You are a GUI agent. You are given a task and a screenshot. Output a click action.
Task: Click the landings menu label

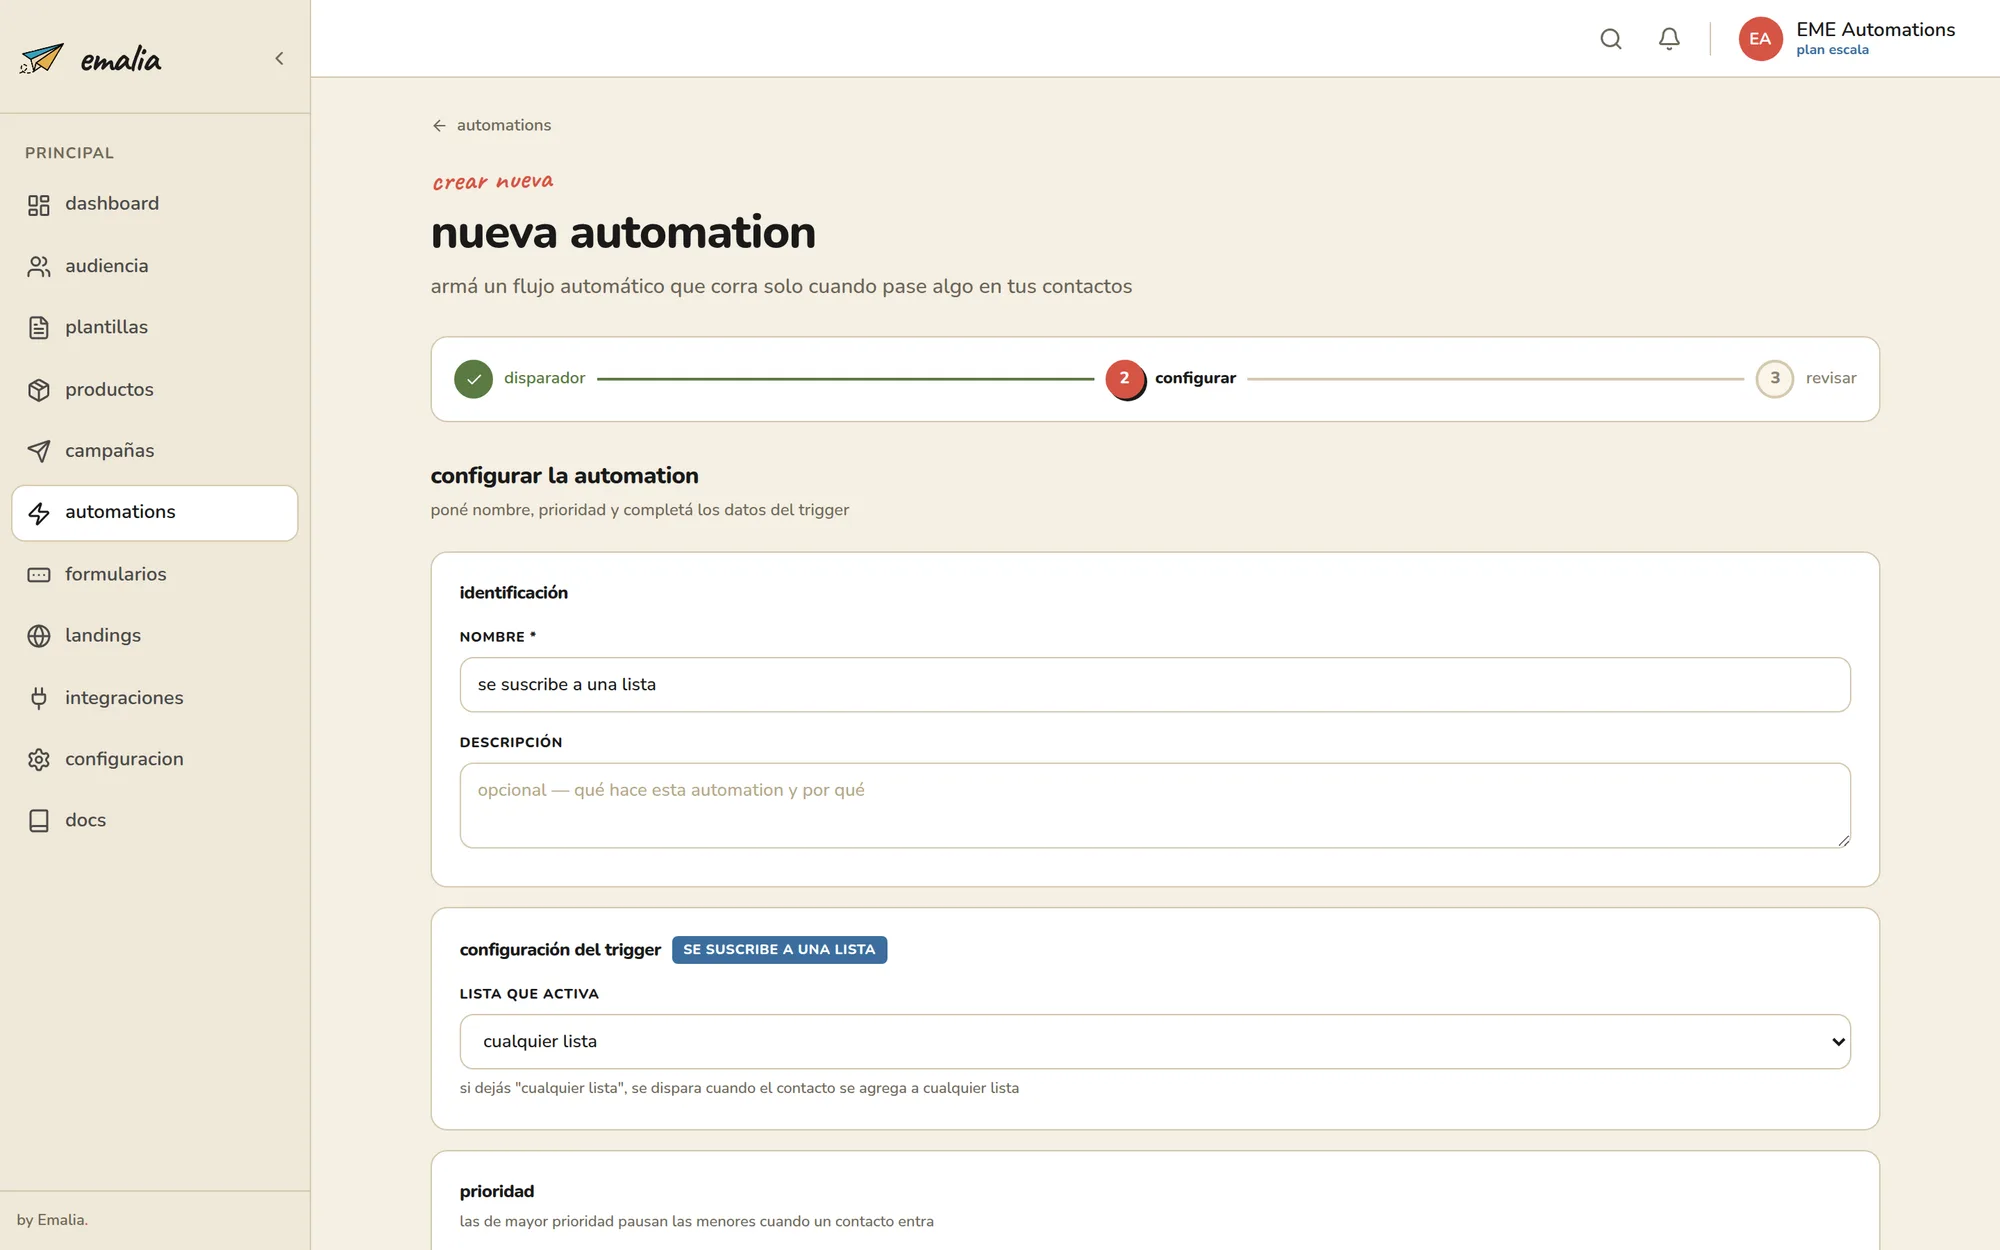(103, 635)
